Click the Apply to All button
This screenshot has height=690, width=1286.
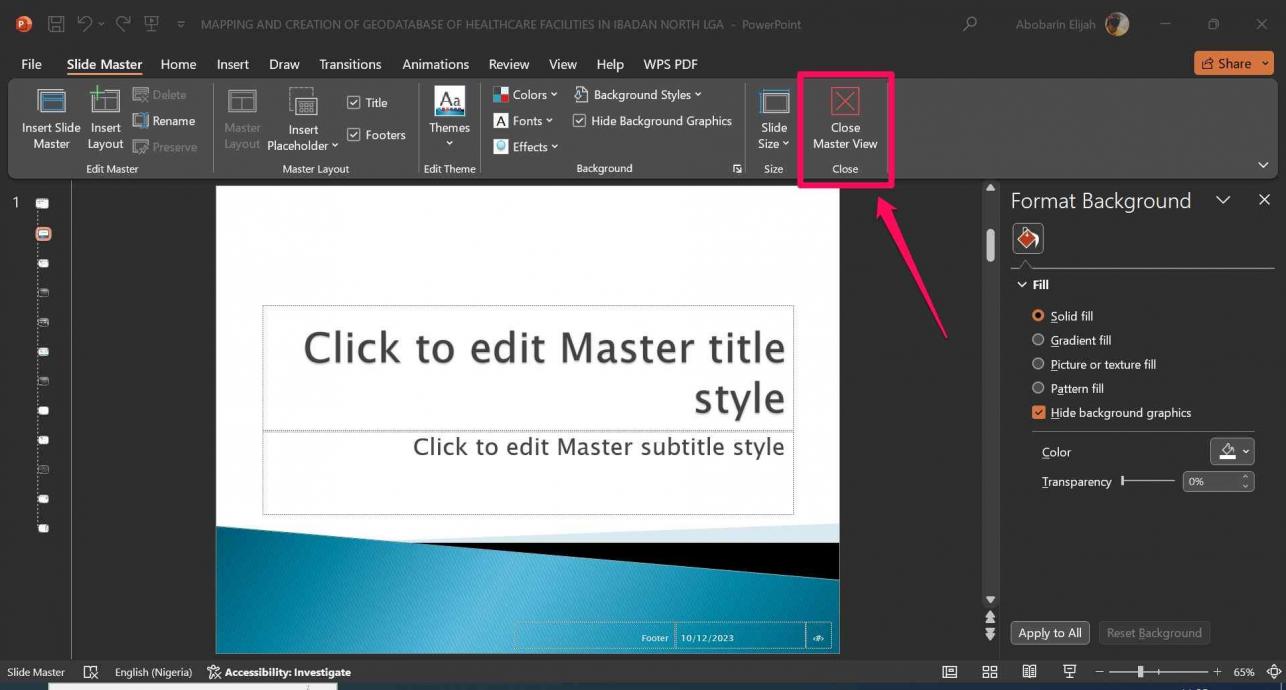tap(1049, 633)
